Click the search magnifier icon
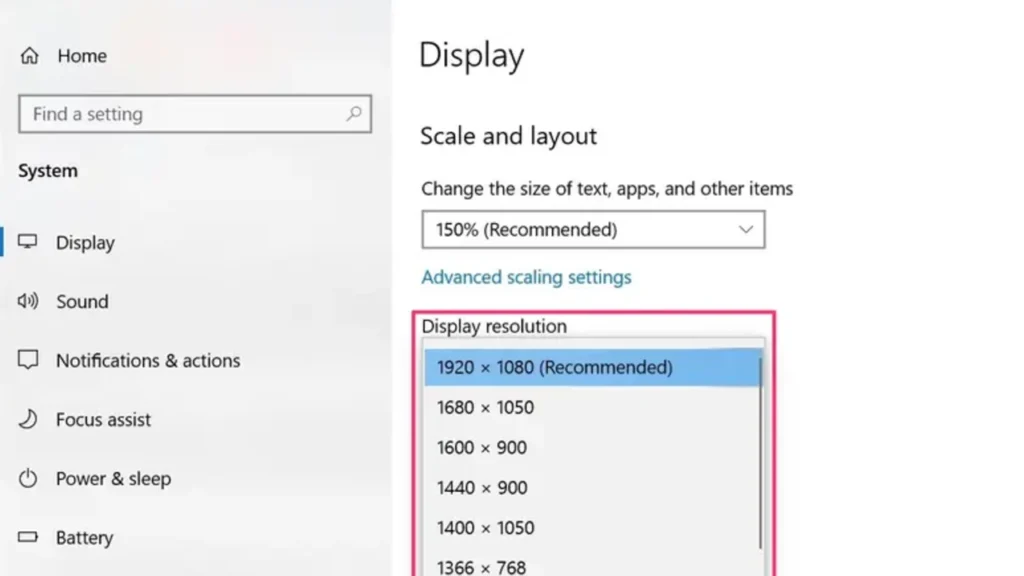Viewport: 1024px width, 576px height. 354,114
